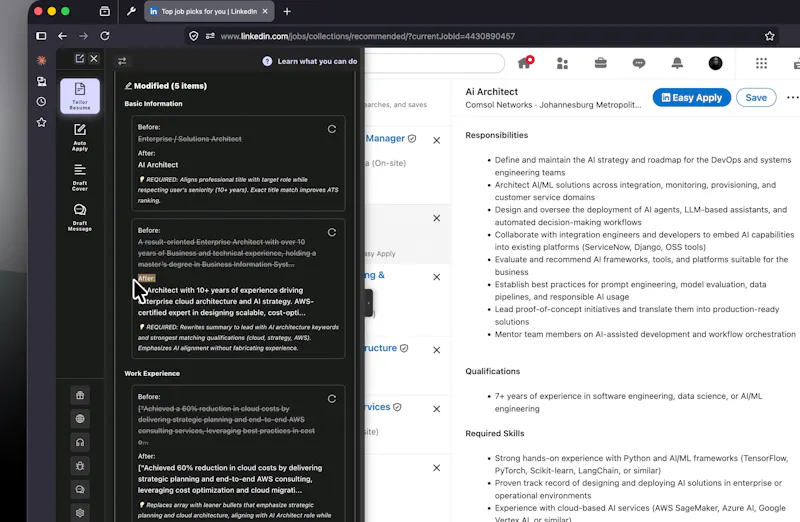Screen dimensions: 800x522
Task: Bookmark this page with the star
Action: point(769,36)
